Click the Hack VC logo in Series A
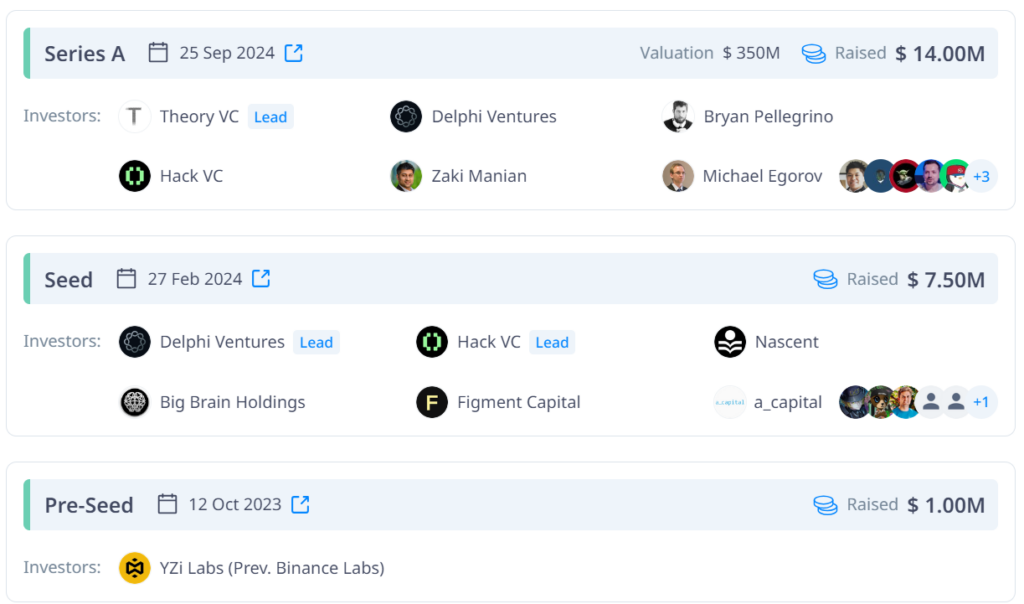The image size is (1024, 604). [135, 176]
